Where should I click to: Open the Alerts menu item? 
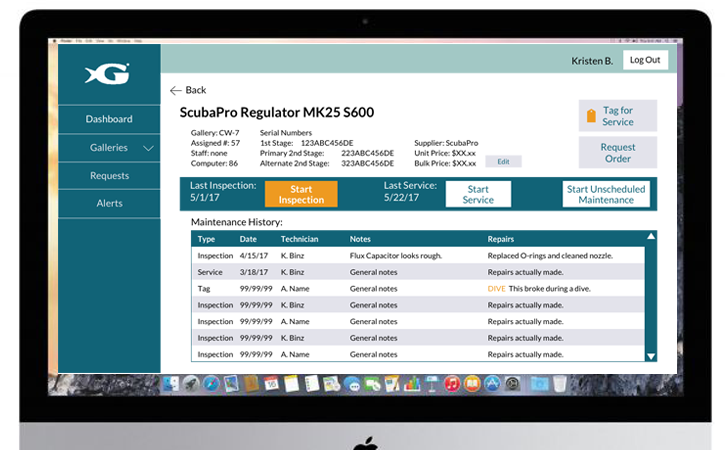coord(109,203)
